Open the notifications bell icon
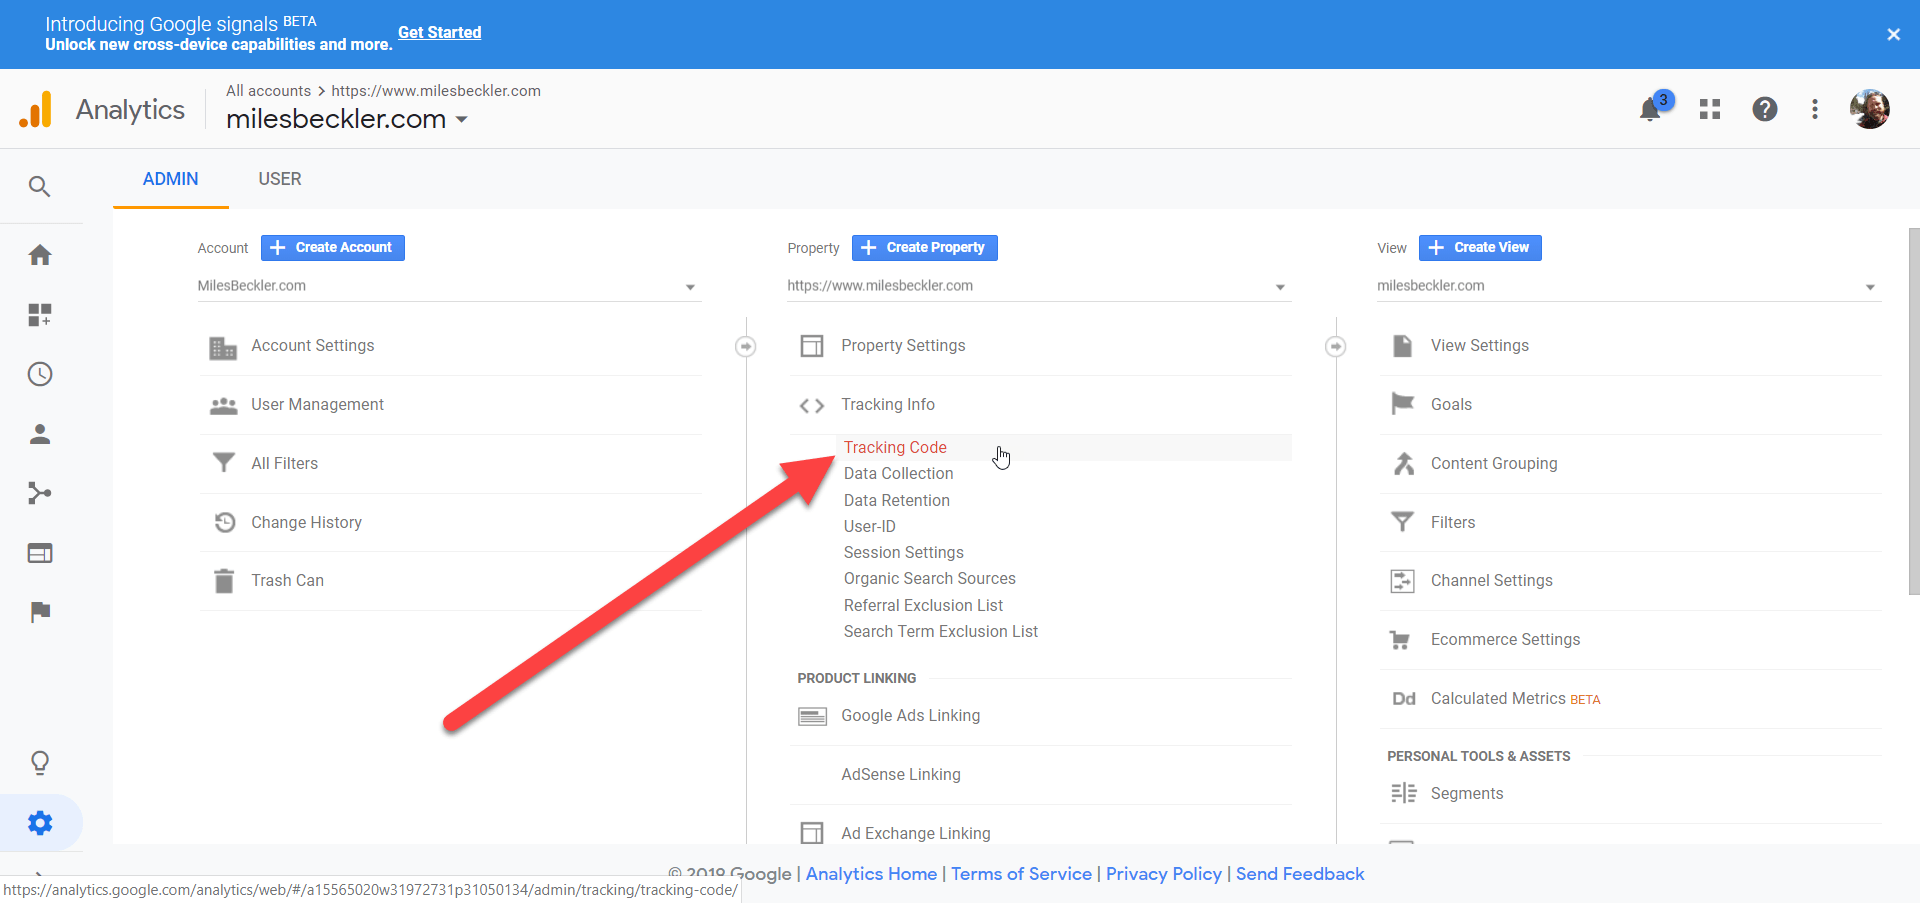This screenshot has height=903, width=1920. pos(1651,109)
